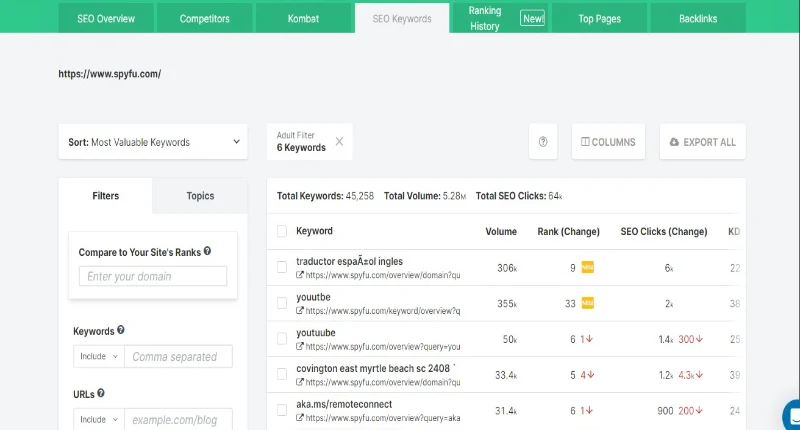Open the Sort Most Valuable Keywords dropdown
800x430 pixels.
pos(153,142)
